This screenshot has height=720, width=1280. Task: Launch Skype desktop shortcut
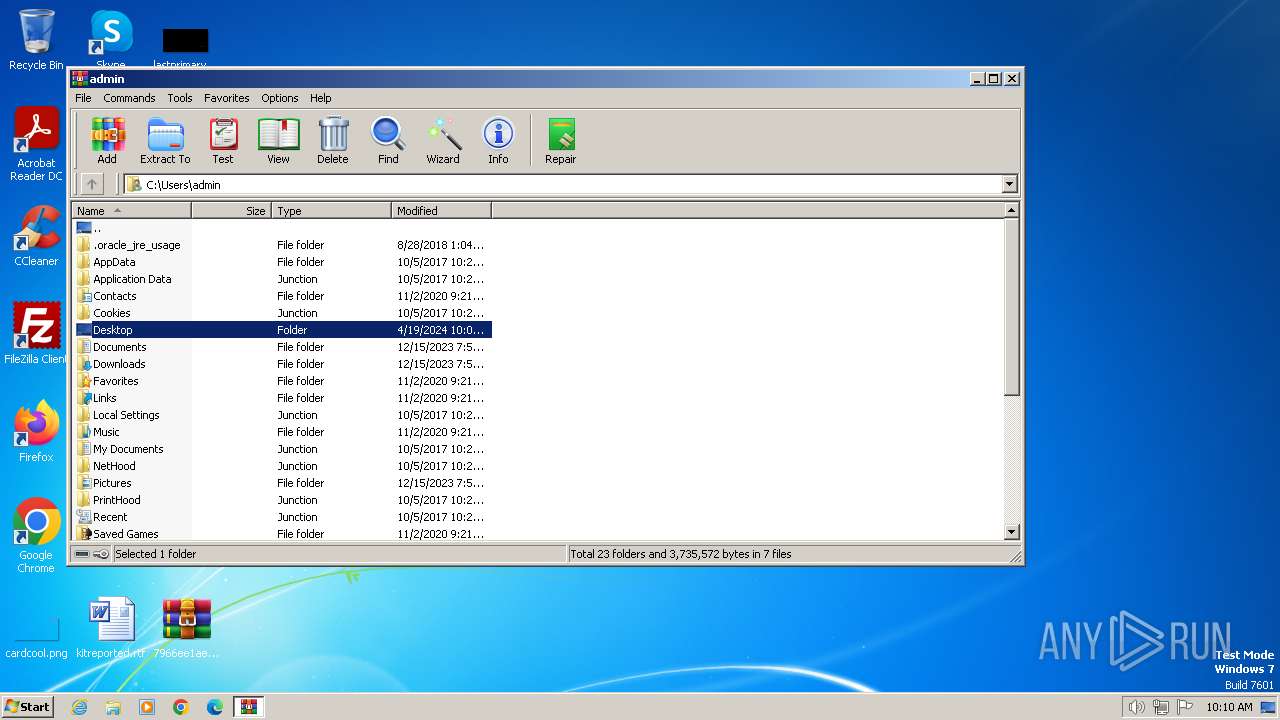[110, 40]
